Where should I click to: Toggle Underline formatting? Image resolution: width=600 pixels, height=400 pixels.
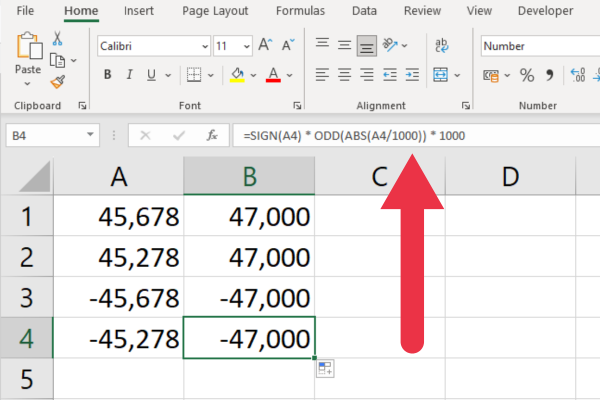152,75
